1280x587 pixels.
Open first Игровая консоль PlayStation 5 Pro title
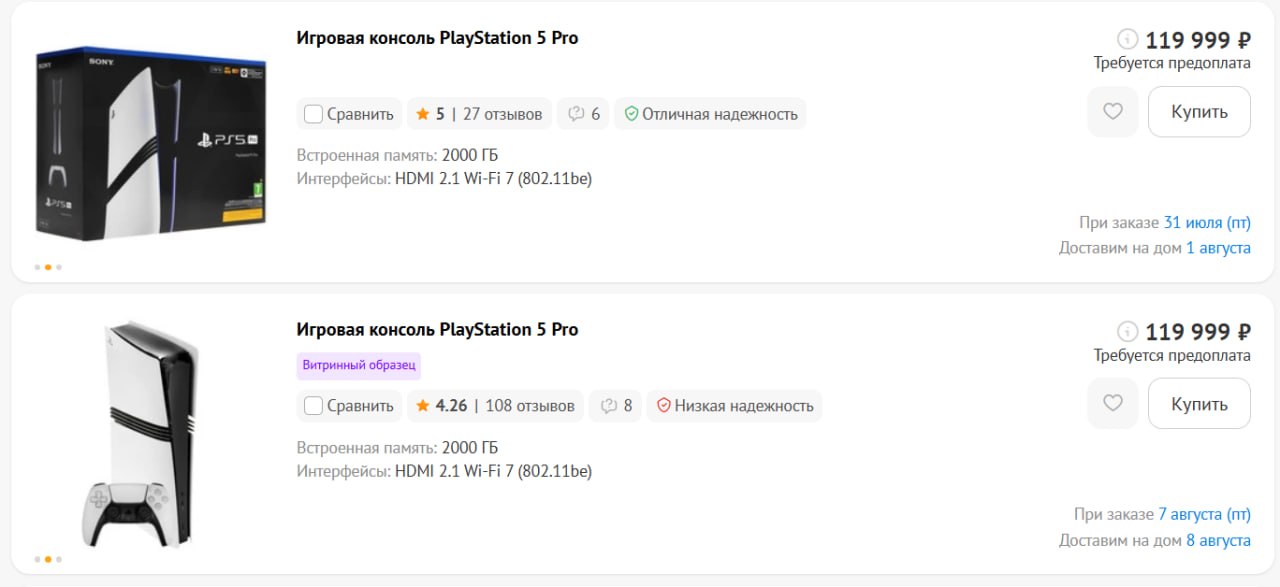coord(437,38)
